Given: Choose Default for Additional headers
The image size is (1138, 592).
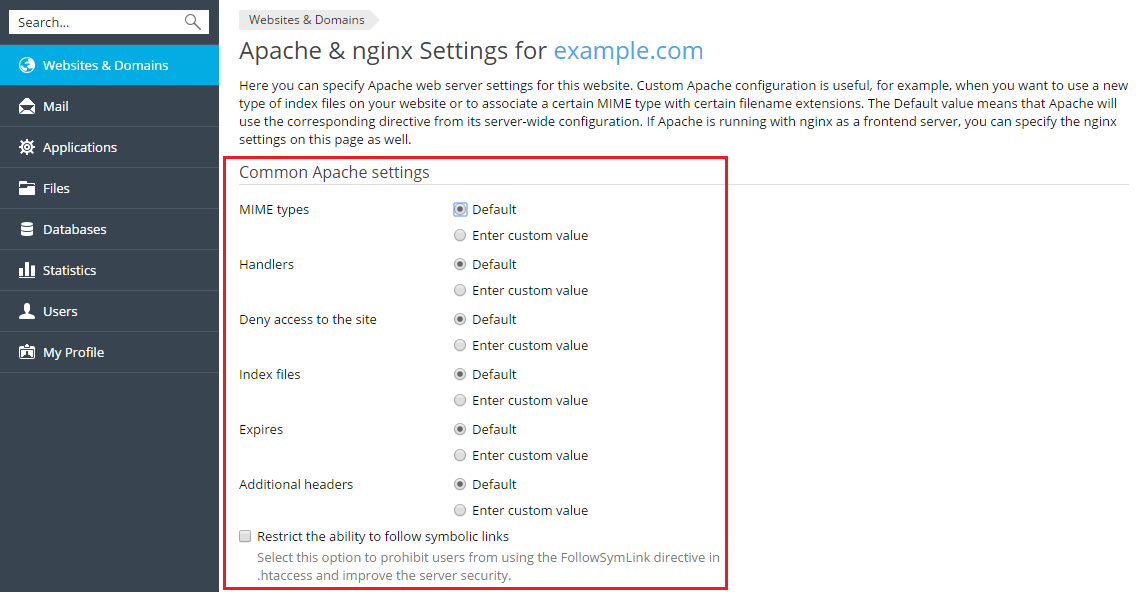Looking at the screenshot, I should pos(460,485).
